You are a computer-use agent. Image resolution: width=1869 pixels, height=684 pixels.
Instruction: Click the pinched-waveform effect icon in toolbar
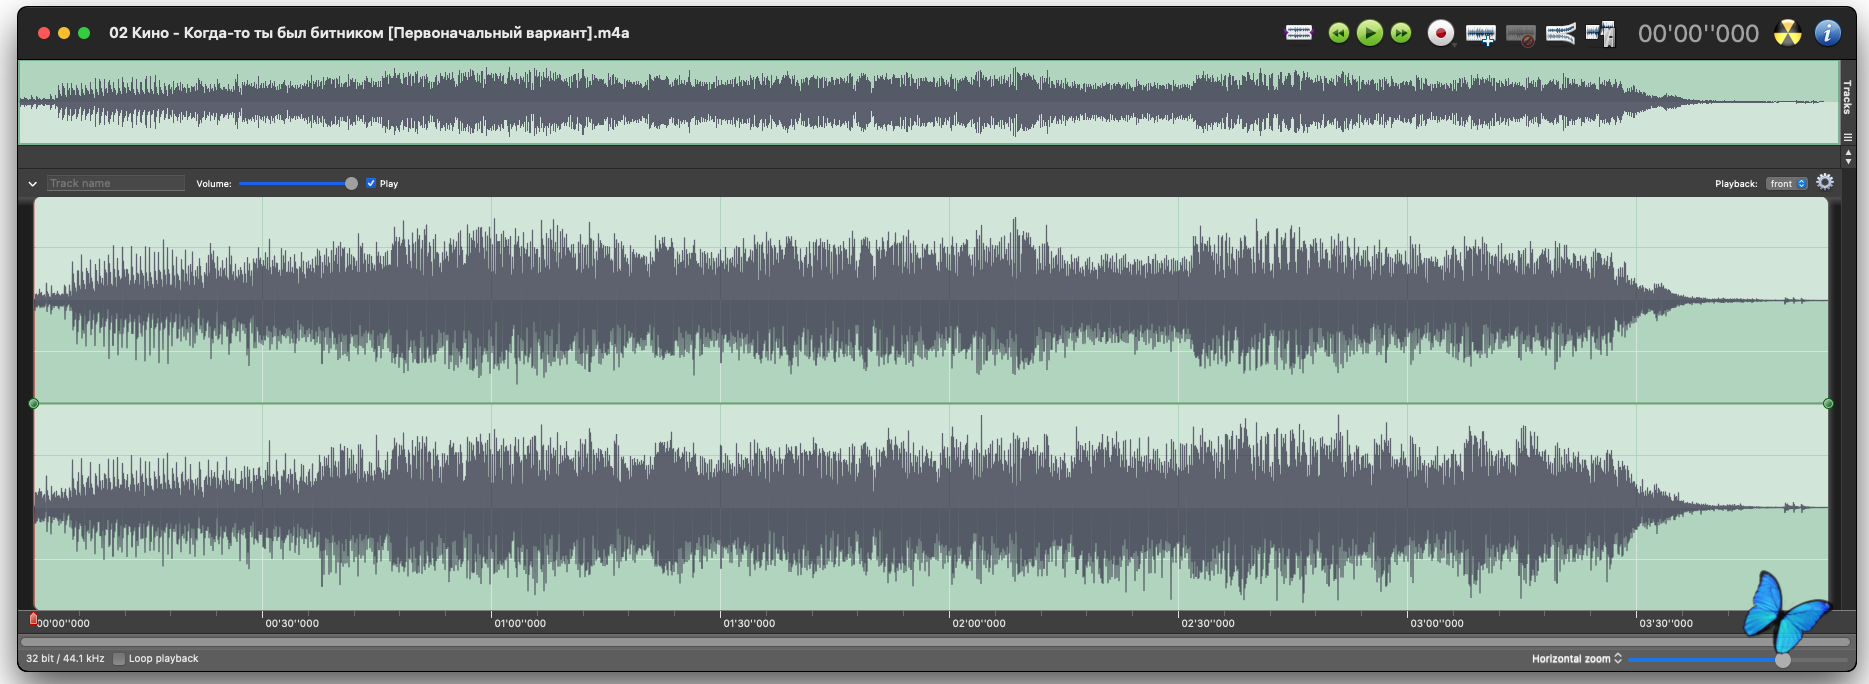(1560, 34)
